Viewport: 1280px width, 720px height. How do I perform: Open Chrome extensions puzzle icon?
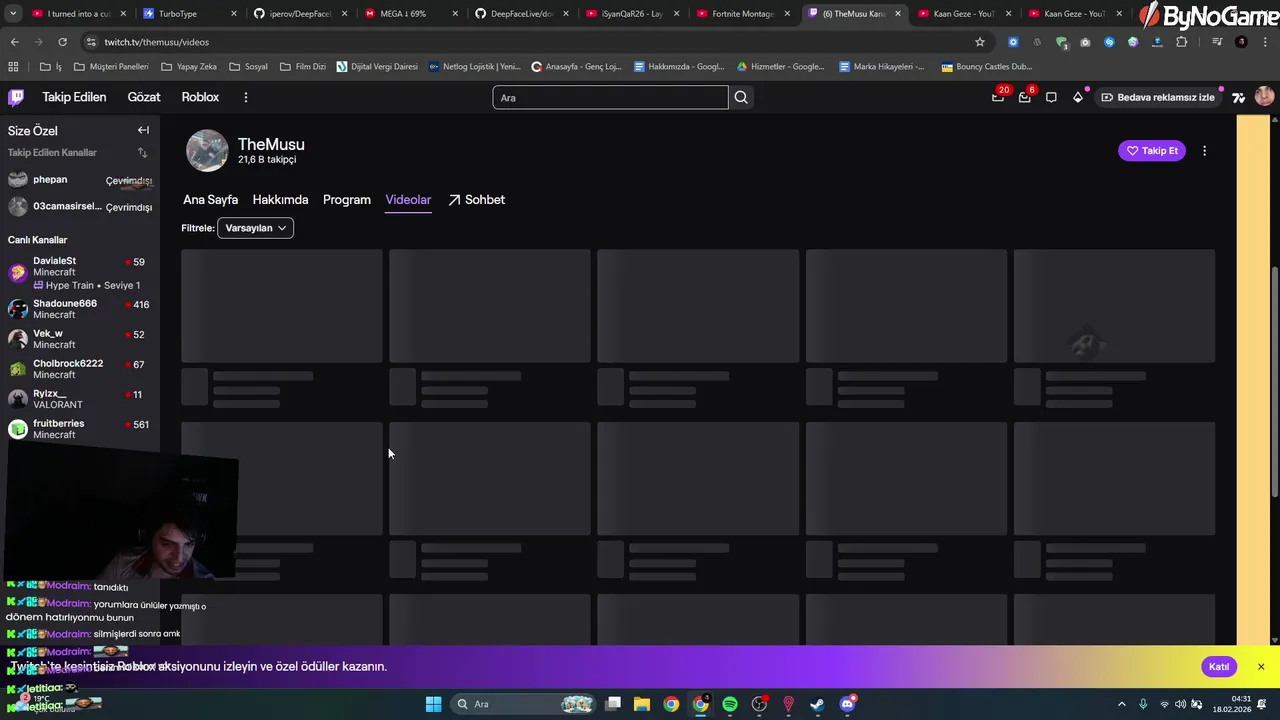pos(1181,42)
